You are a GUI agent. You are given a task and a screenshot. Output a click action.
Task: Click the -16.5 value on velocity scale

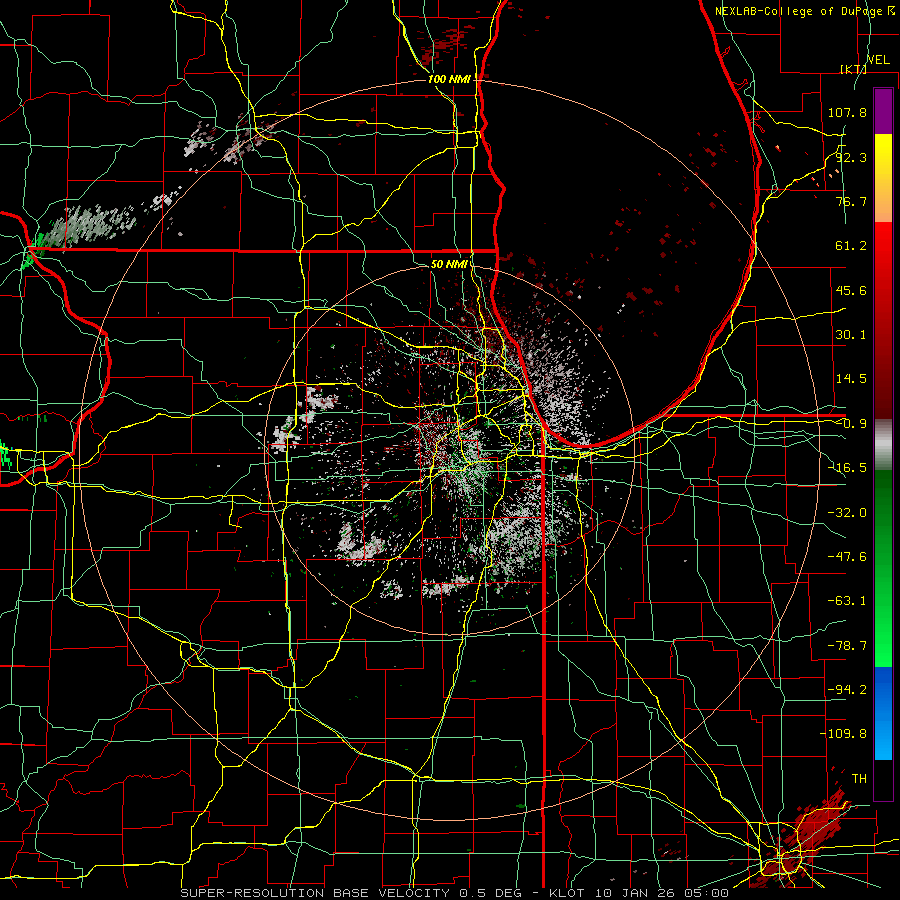847,468
